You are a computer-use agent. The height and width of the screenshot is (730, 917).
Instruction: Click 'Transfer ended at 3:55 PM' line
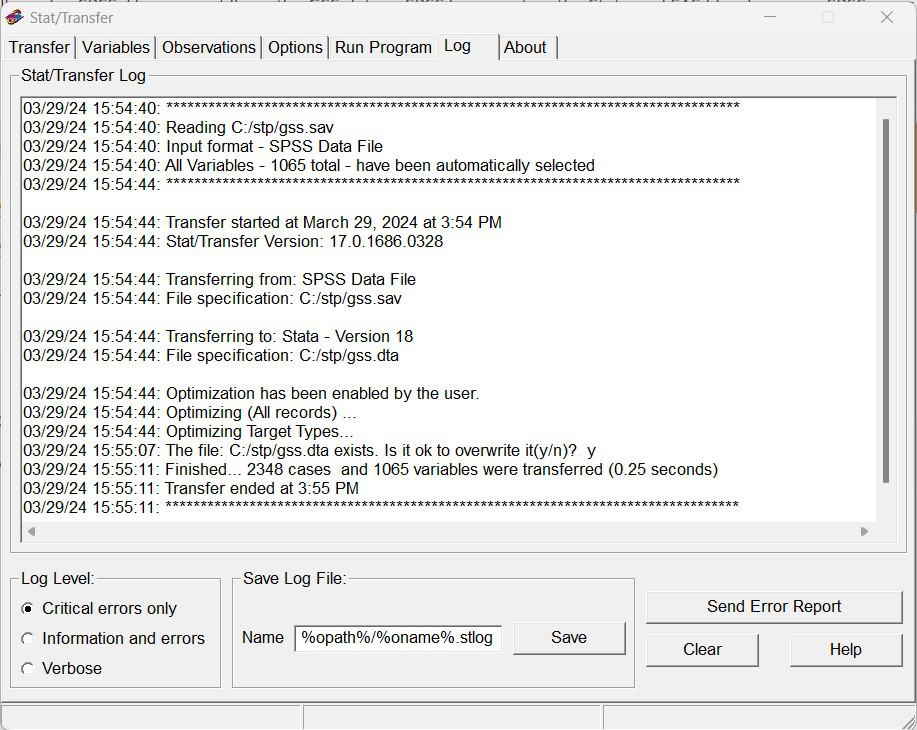coord(191,488)
